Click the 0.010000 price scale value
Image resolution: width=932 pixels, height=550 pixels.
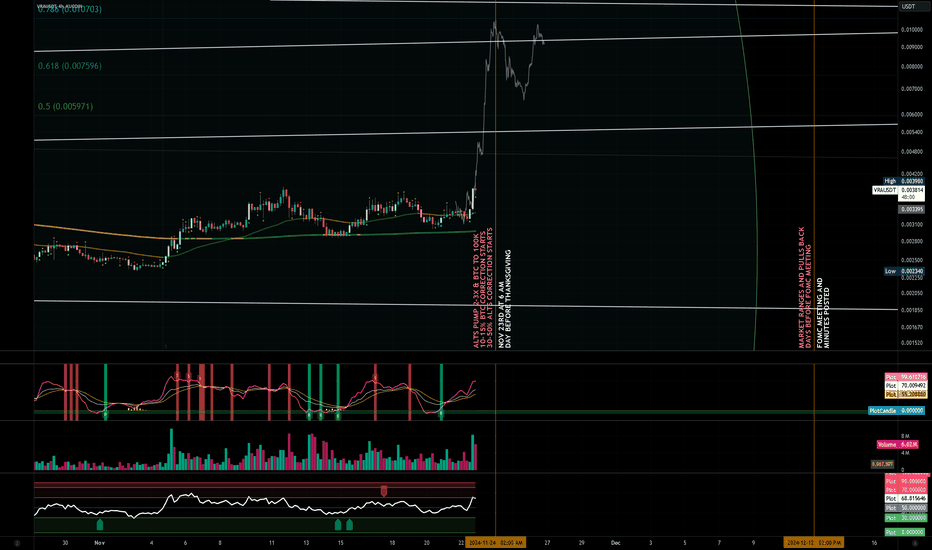(912, 30)
